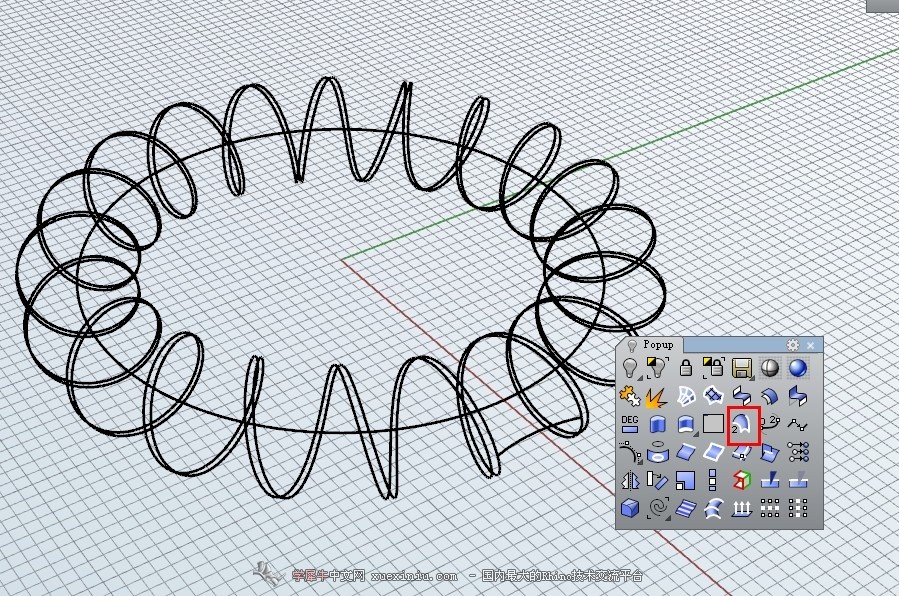Viewport: 899px width, 596px height.
Task: Close the Popup toolbar
Action: point(810,345)
